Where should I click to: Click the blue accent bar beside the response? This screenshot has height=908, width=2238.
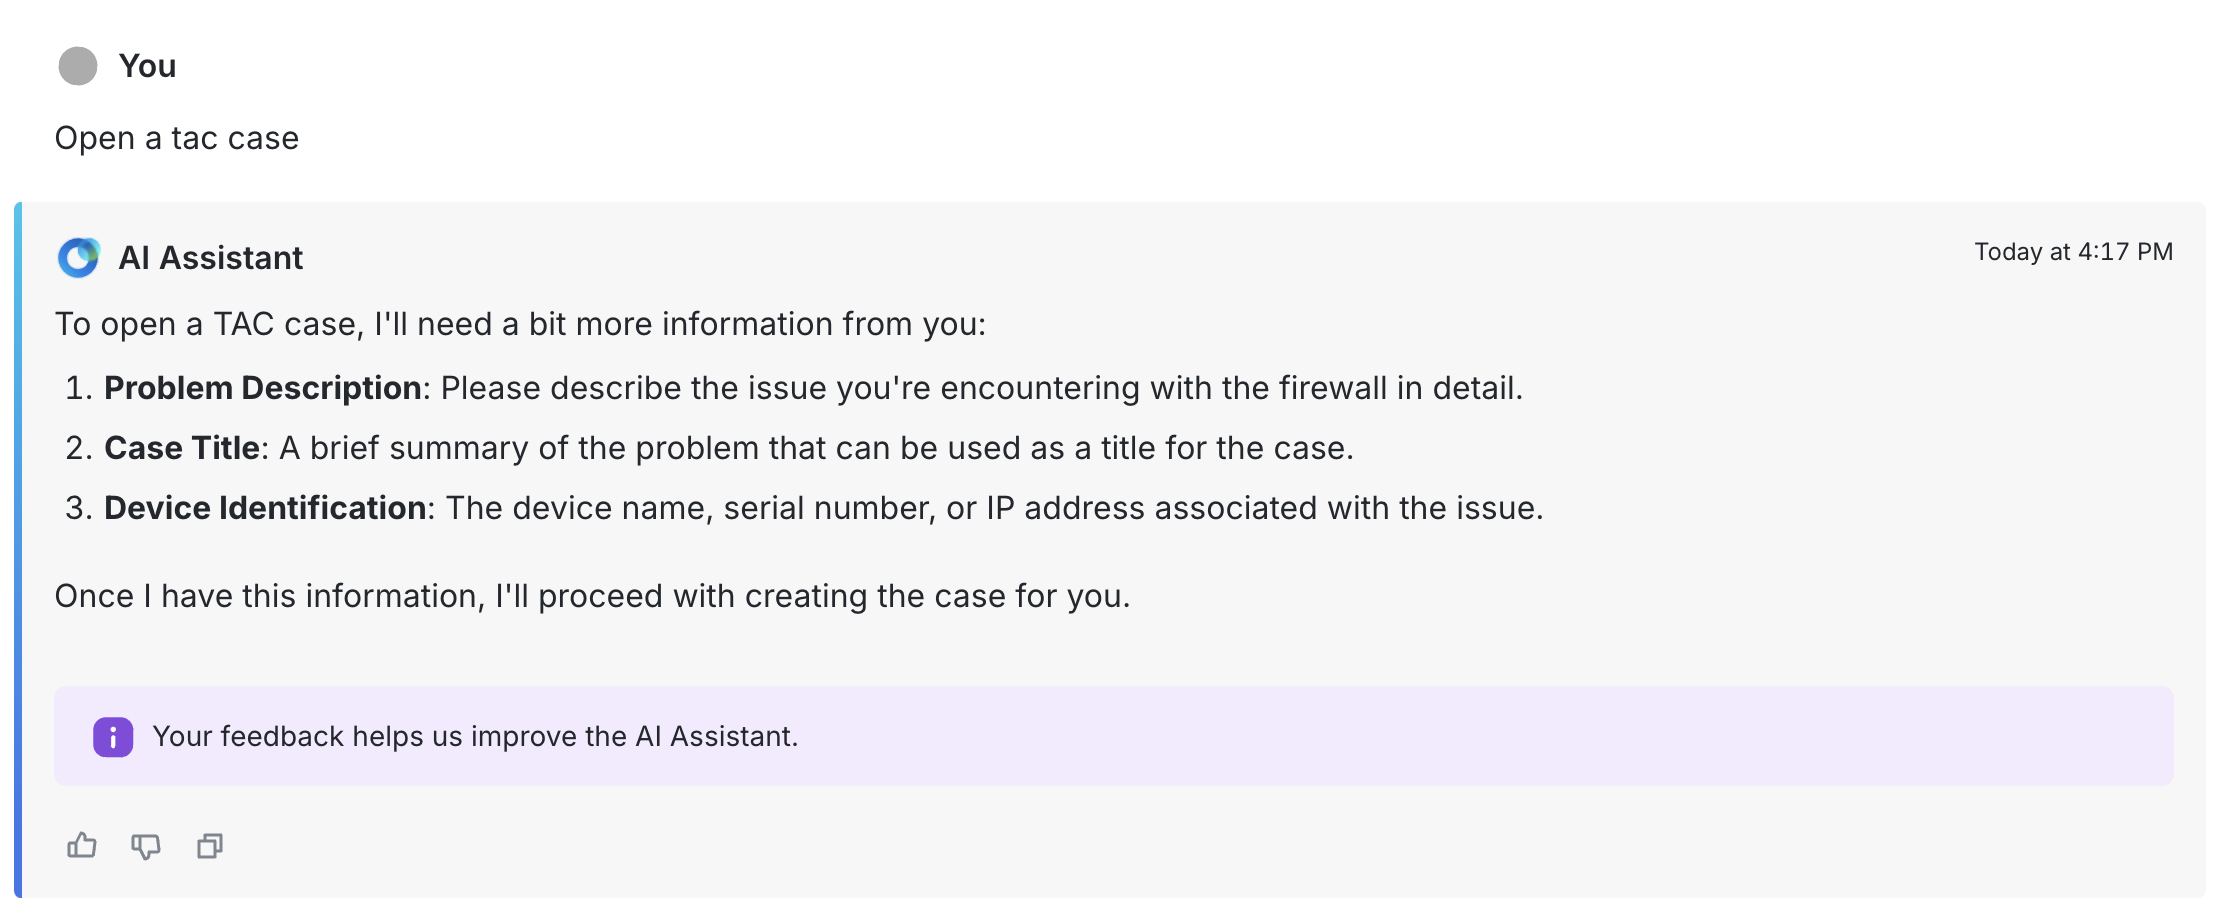click(x=18, y=550)
